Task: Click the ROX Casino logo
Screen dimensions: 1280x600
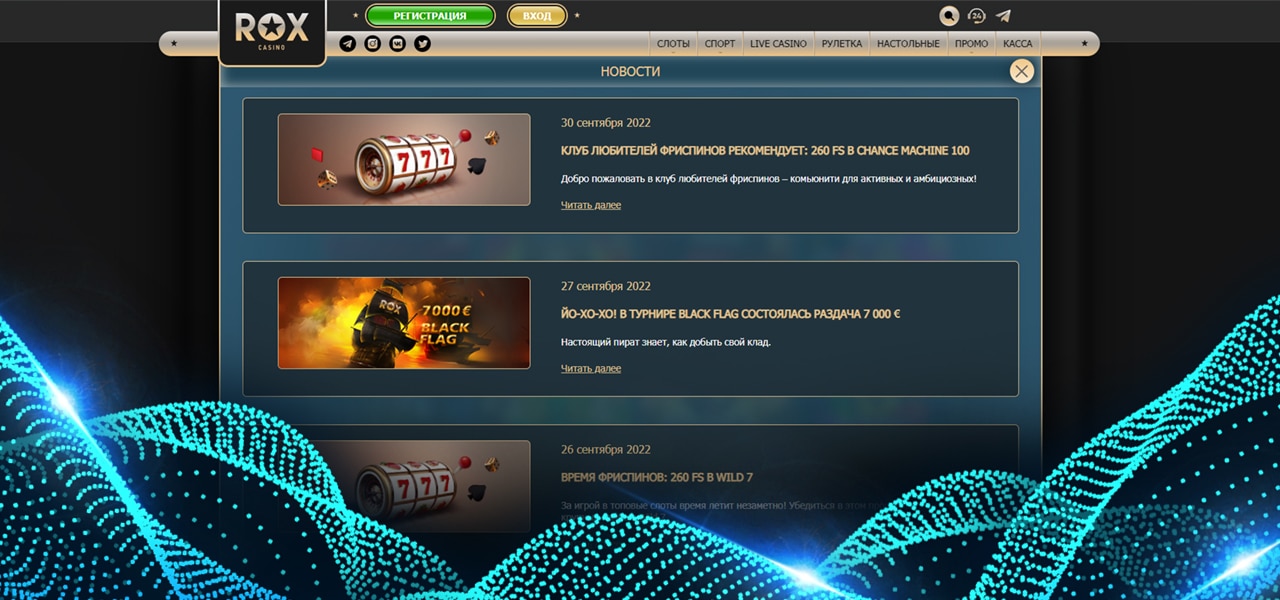Action: point(272,31)
